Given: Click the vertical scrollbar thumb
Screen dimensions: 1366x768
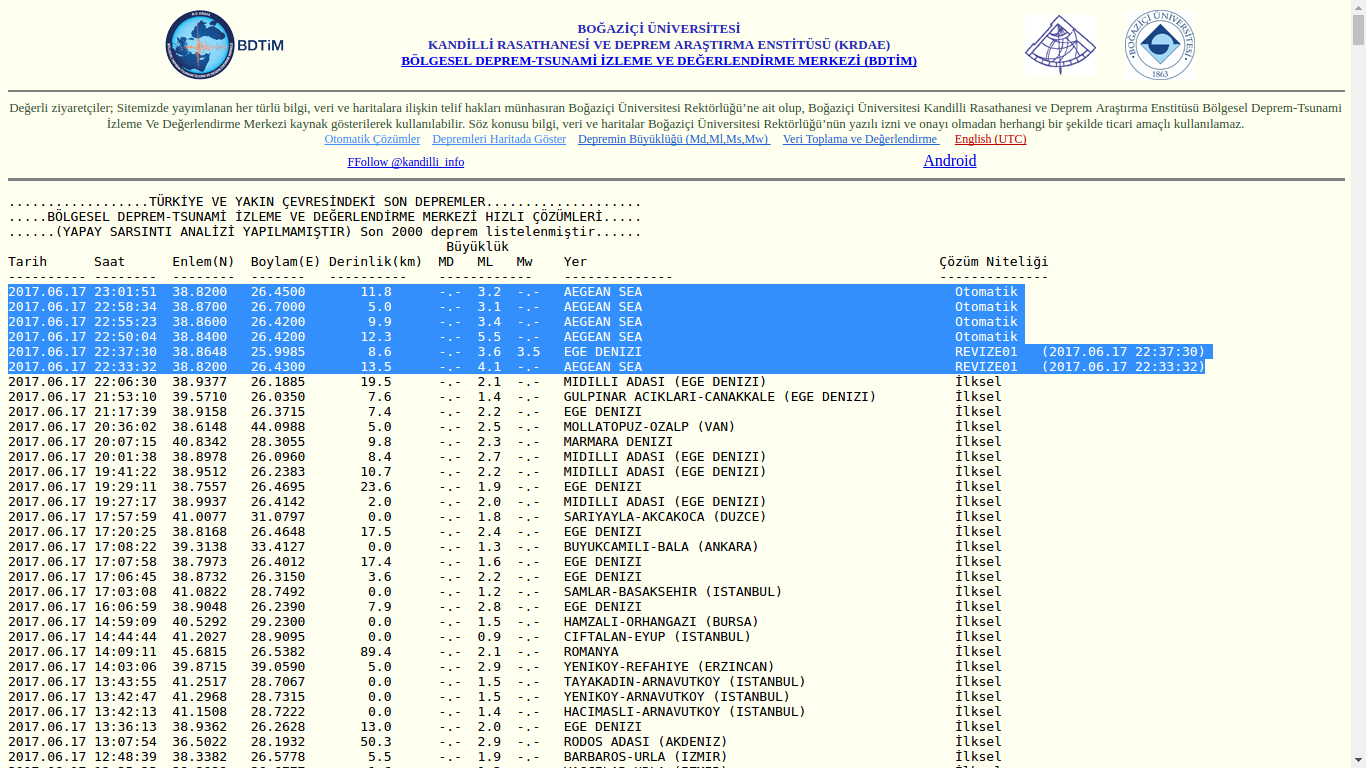Looking at the screenshot, I should pyautogui.click(x=1358, y=31).
